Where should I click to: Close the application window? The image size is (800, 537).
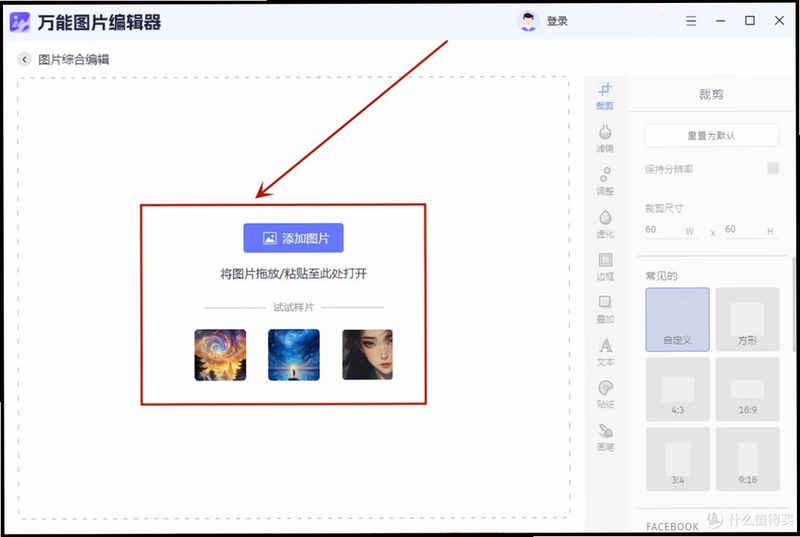point(779,20)
